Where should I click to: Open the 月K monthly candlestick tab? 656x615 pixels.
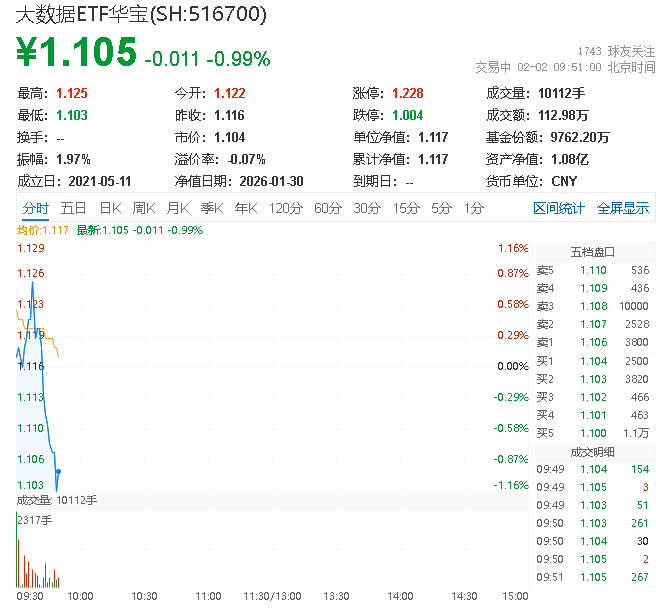pos(178,208)
